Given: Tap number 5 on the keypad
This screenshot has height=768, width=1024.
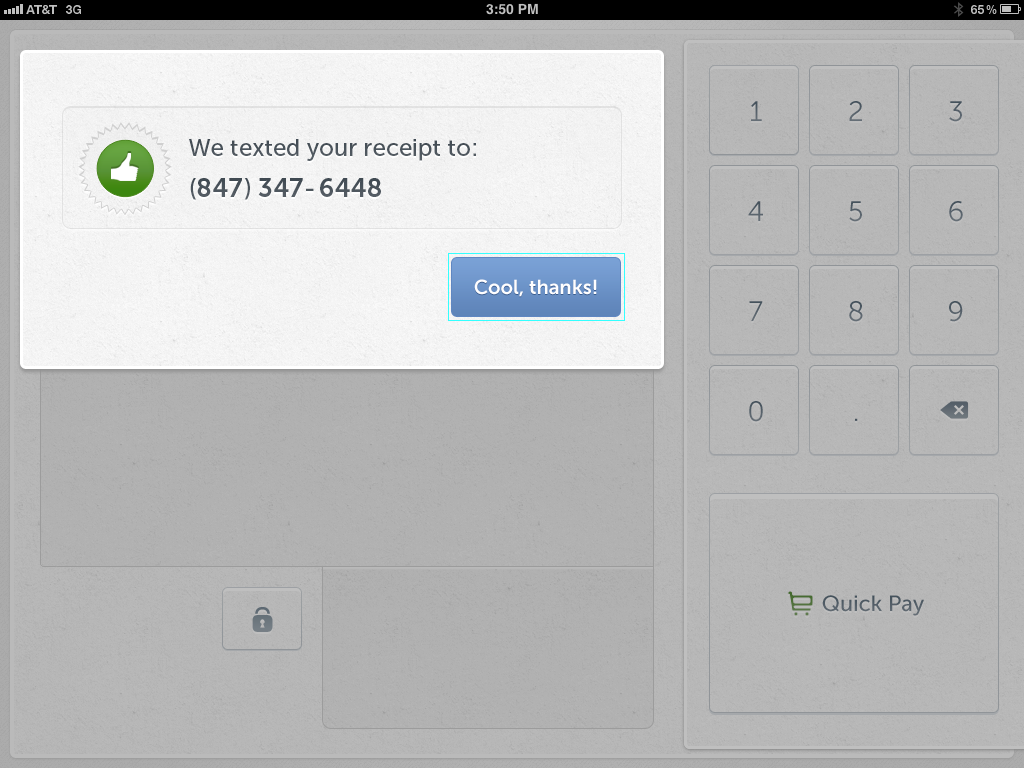Looking at the screenshot, I should (854, 210).
